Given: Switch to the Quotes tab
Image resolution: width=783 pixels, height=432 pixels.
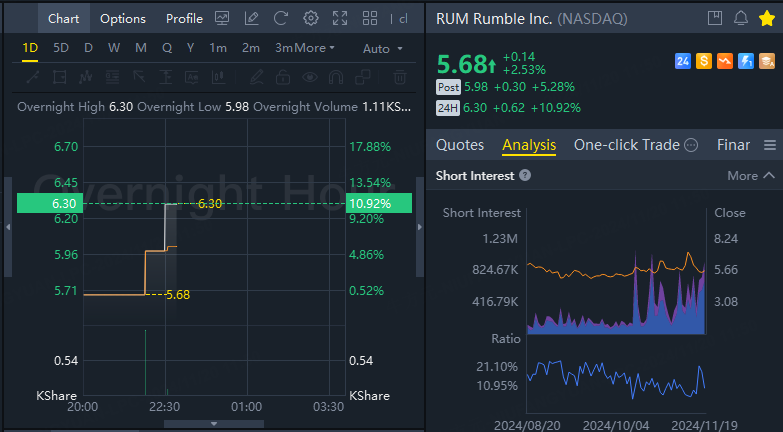Looking at the screenshot, I should pyautogui.click(x=460, y=145).
